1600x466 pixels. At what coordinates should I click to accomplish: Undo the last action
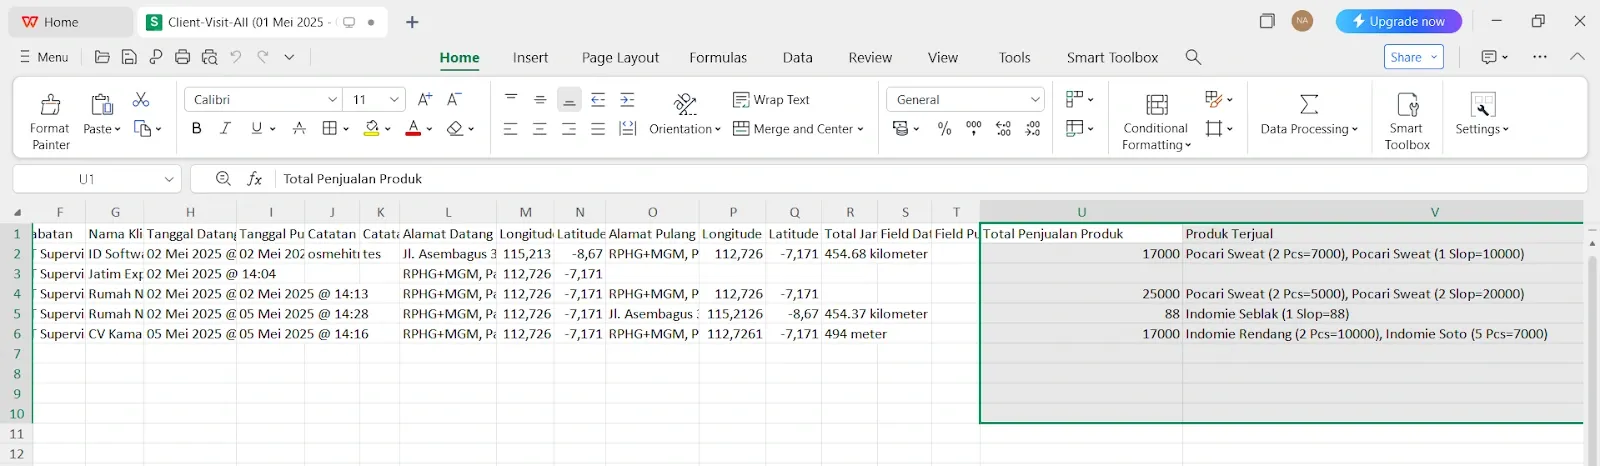(236, 57)
